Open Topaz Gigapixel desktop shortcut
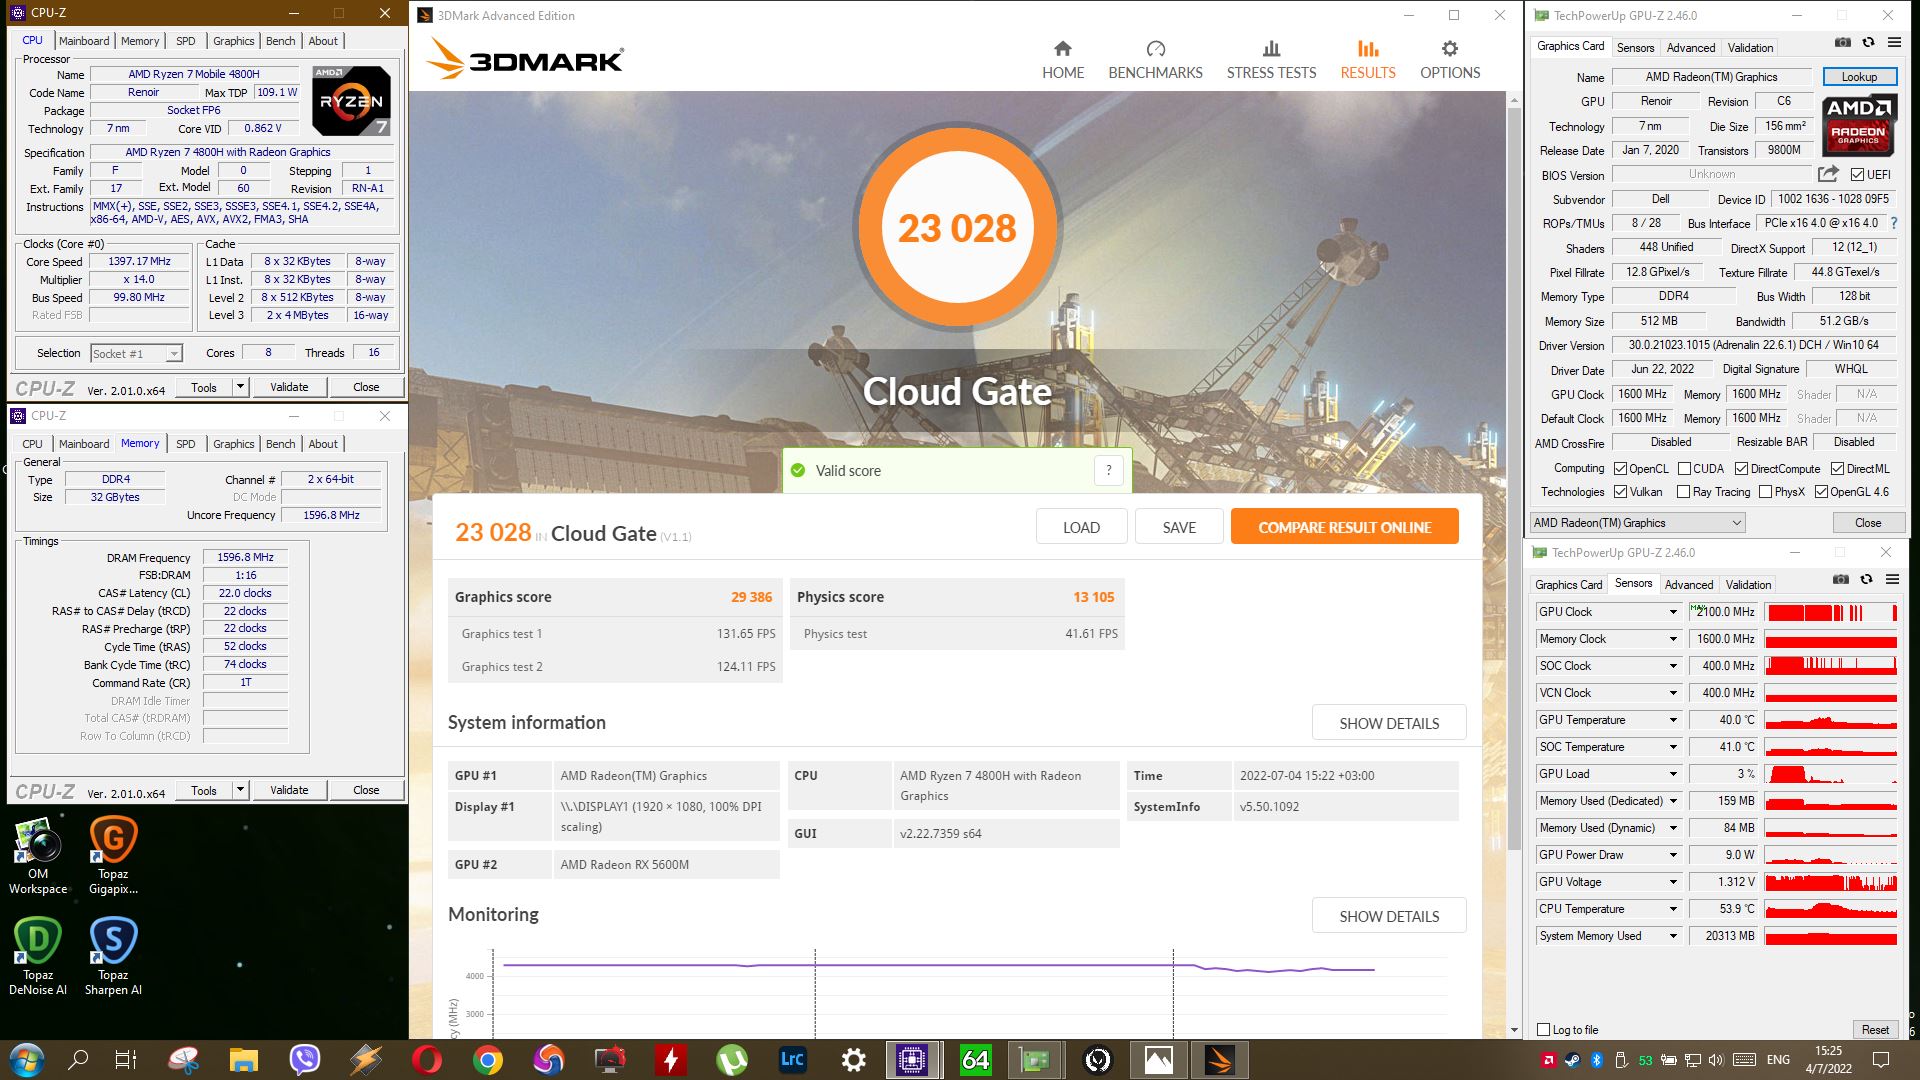 pyautogui.click(x=113, y=856)
